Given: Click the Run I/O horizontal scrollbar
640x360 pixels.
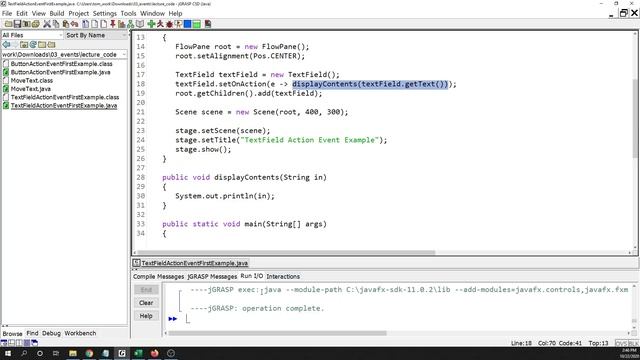Looking at the screenshot, I should [x=278, y=333].
